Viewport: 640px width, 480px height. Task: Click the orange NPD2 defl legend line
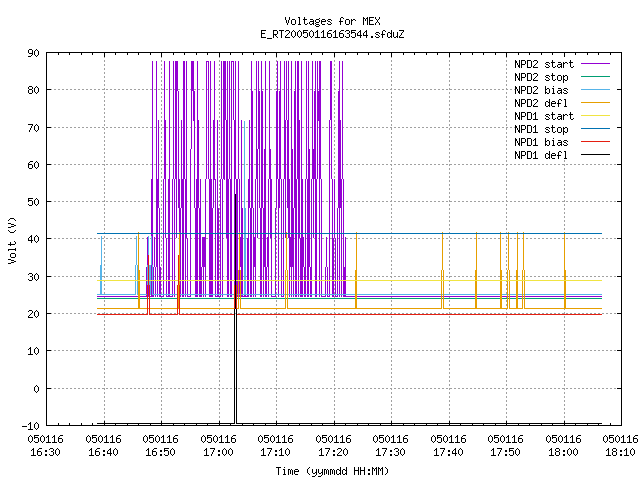click(x=595, y=103)
